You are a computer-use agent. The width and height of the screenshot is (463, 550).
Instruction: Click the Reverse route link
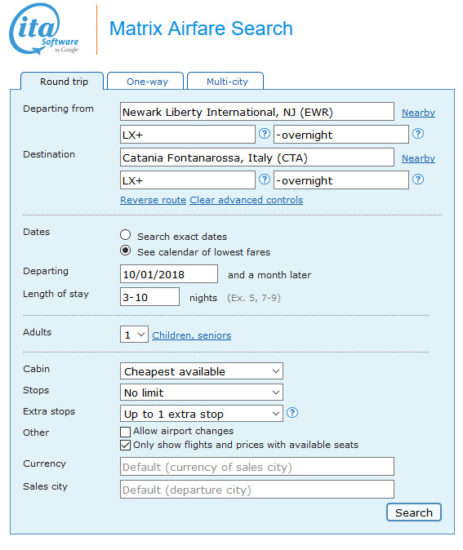pyautogui.click(x=153, y=200)
